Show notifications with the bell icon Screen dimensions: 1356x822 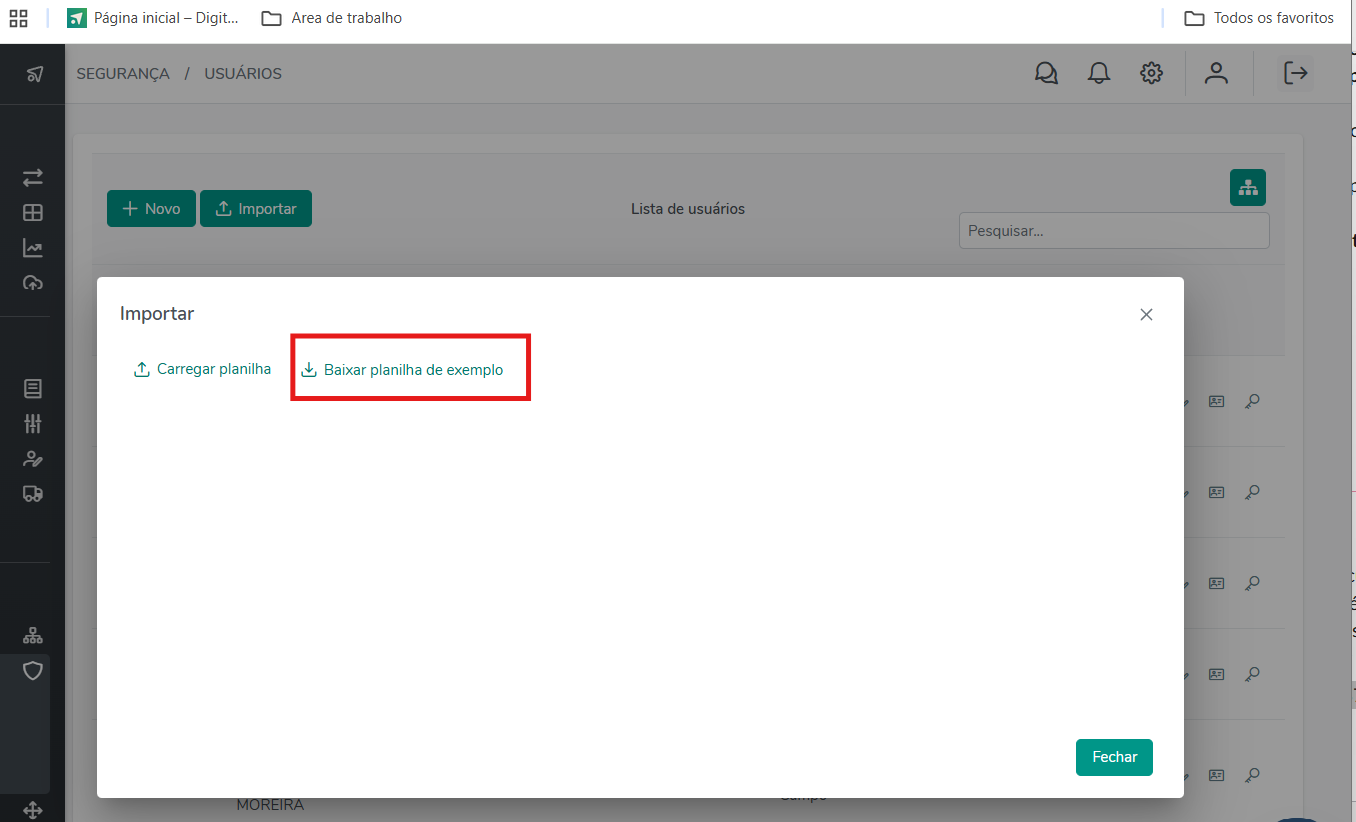coord(1099,73)
